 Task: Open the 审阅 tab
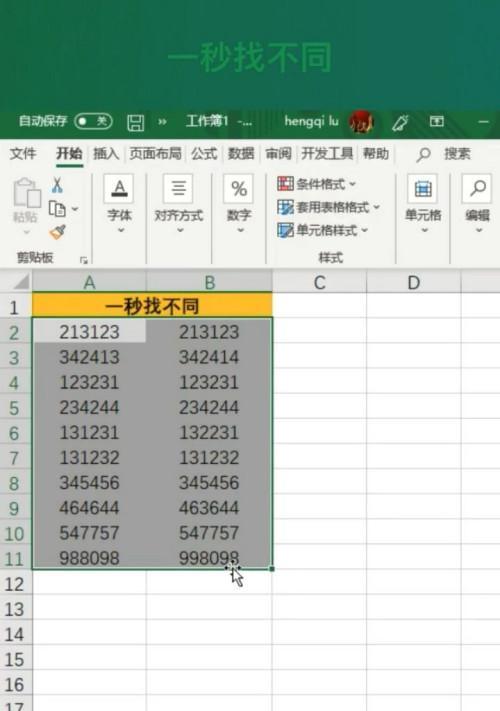(x=278, y=154)
